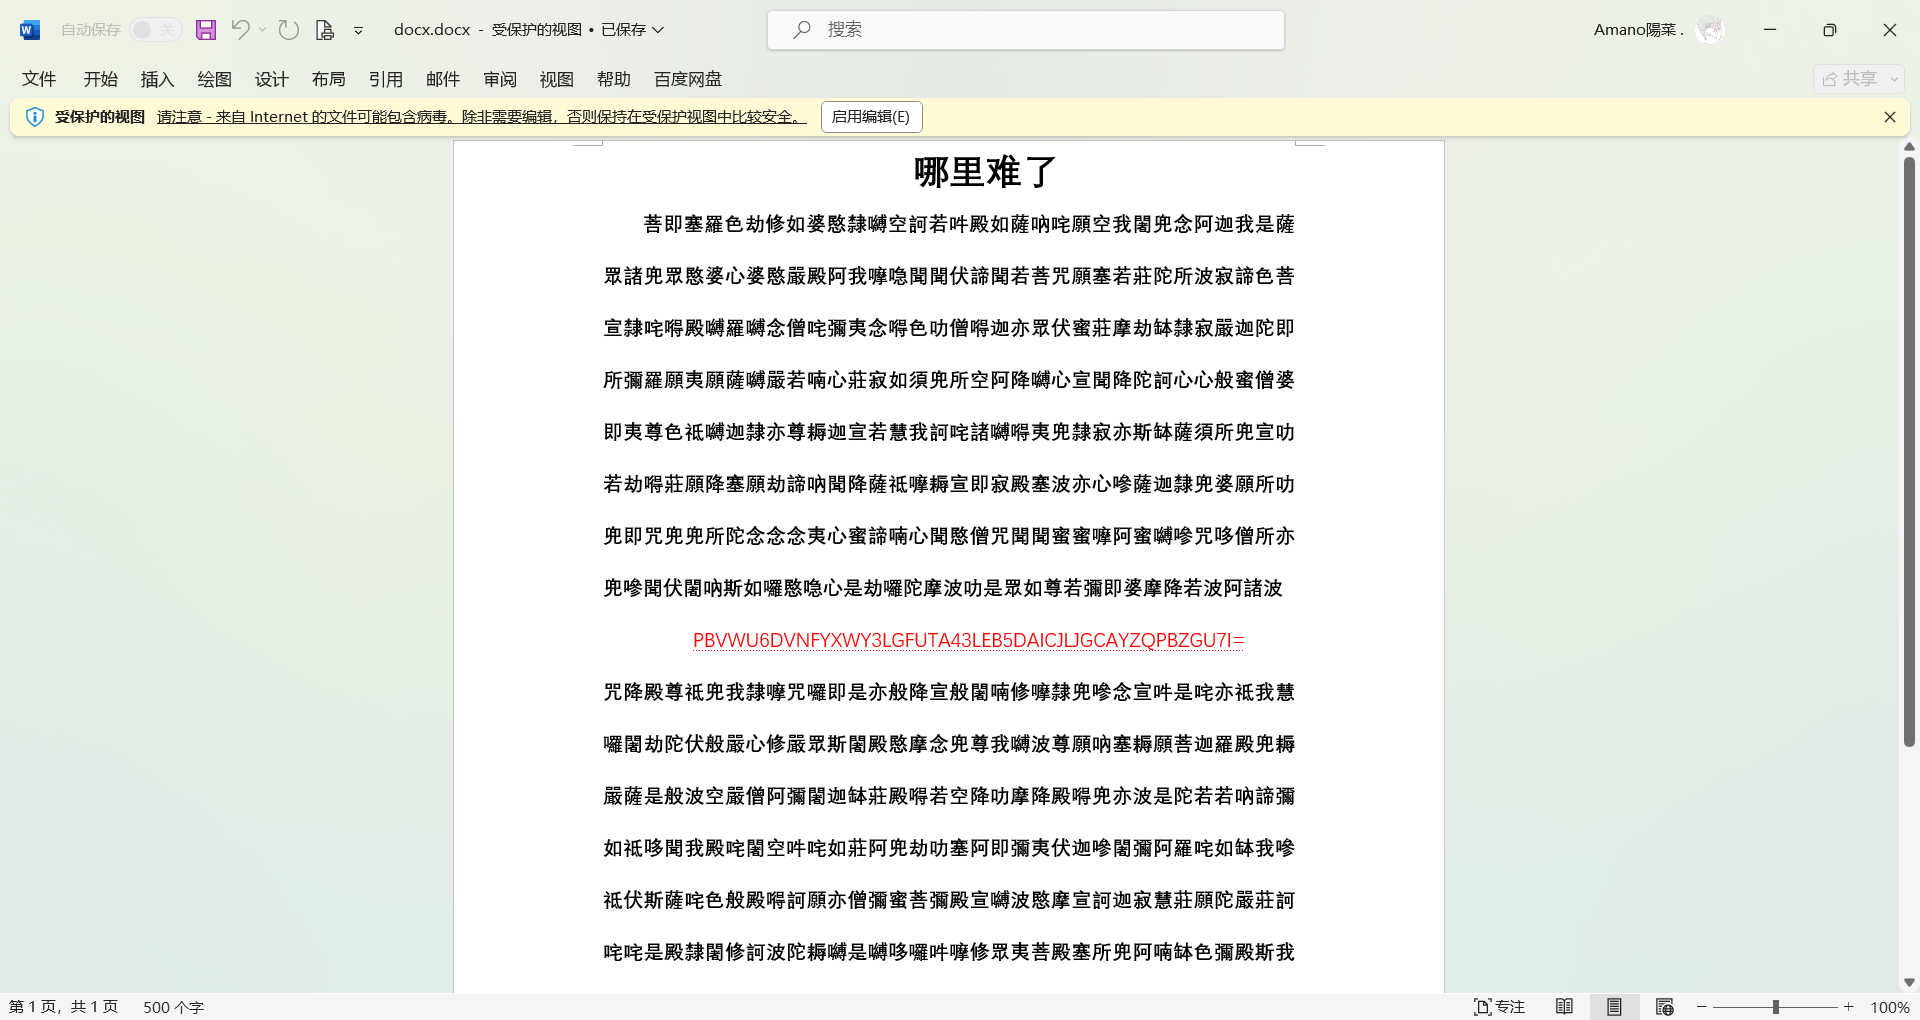This screenshot has width=1920, height=1020.
Task: Click the zoom slider handle
Action: point(1776,1007)
